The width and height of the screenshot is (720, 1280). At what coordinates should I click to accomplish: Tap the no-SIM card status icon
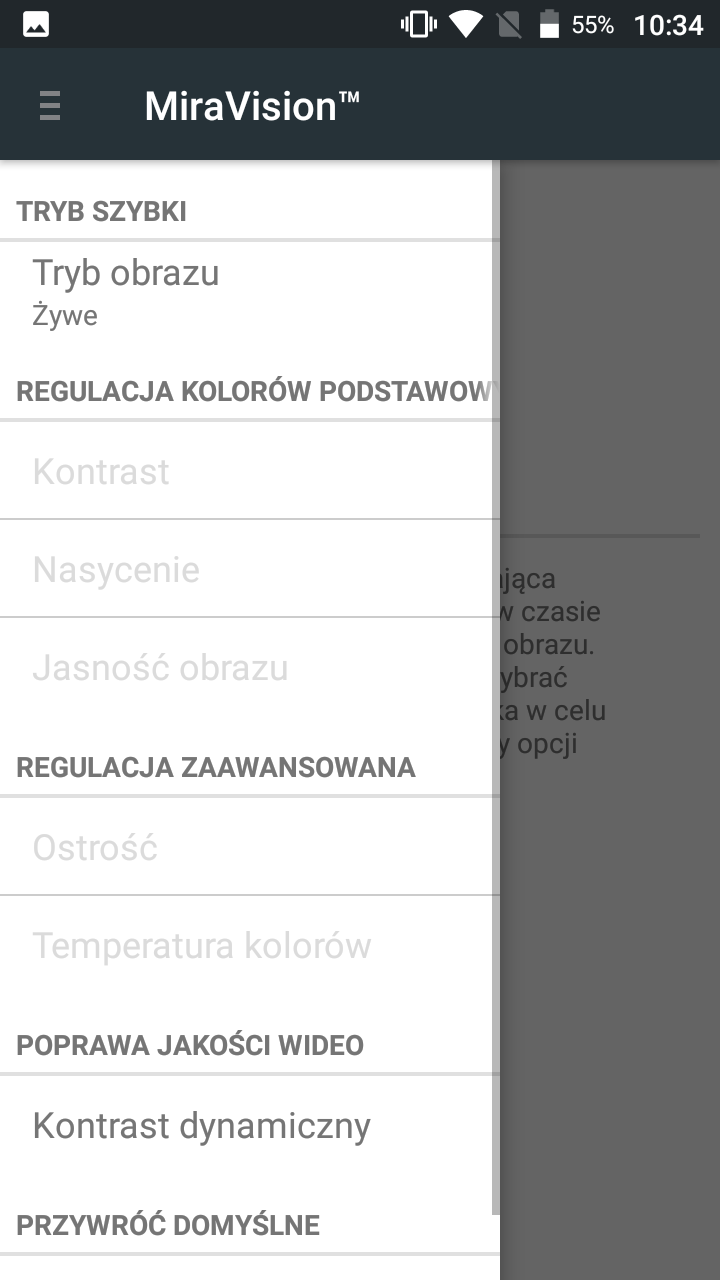click(x=509, y=24)
